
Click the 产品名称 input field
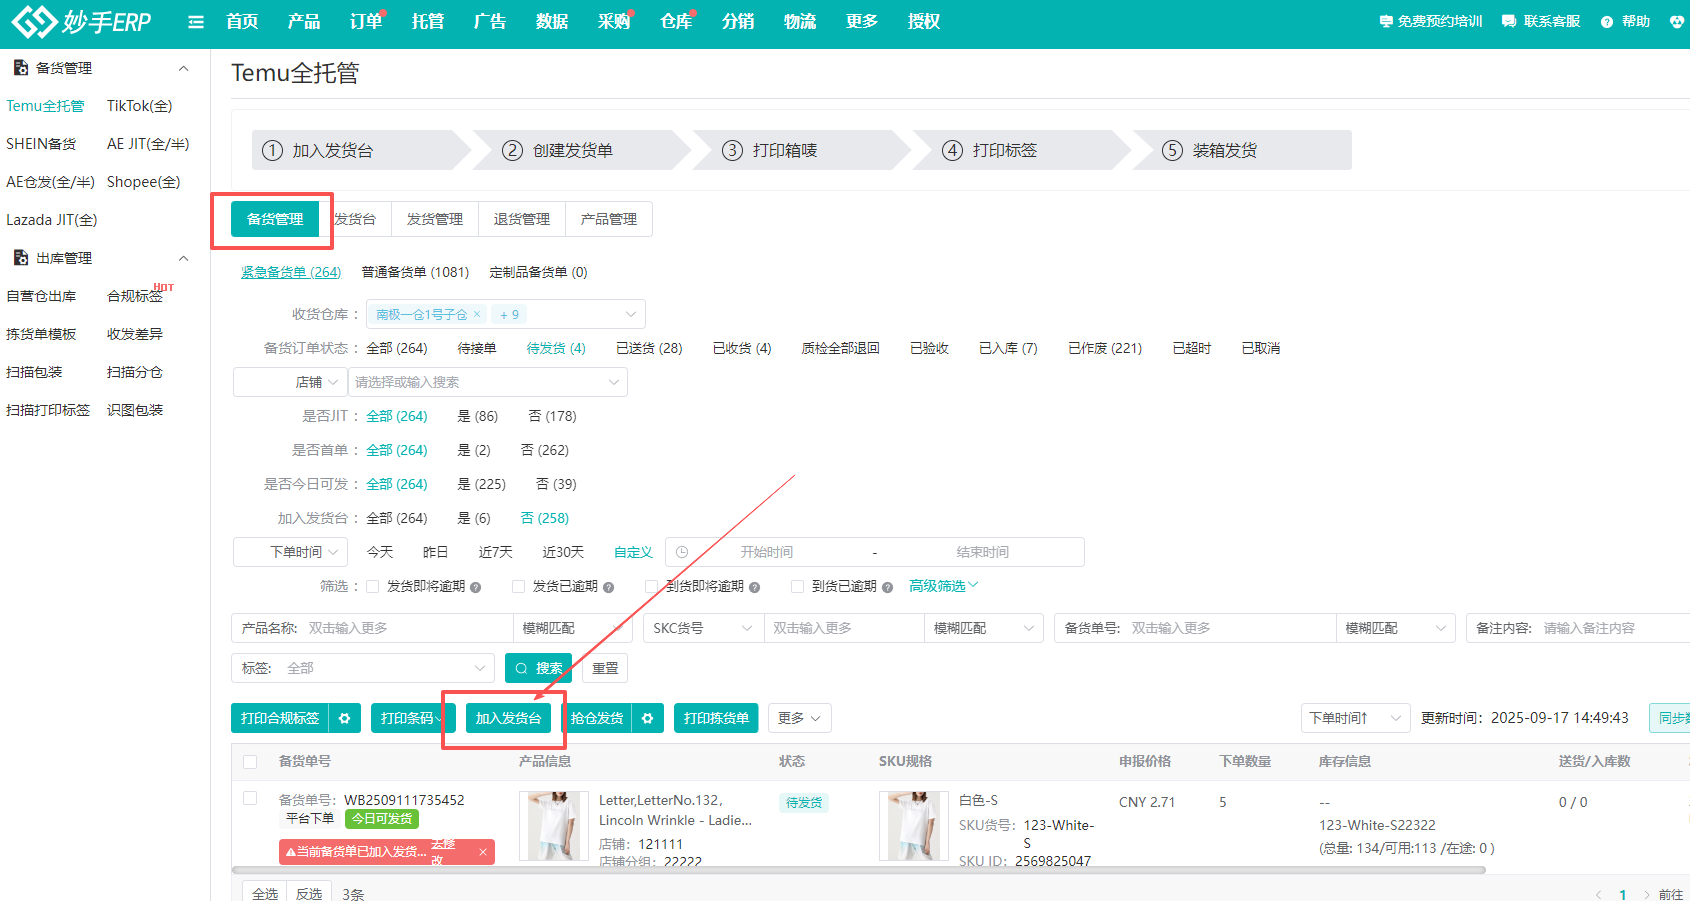coord(405,628)
